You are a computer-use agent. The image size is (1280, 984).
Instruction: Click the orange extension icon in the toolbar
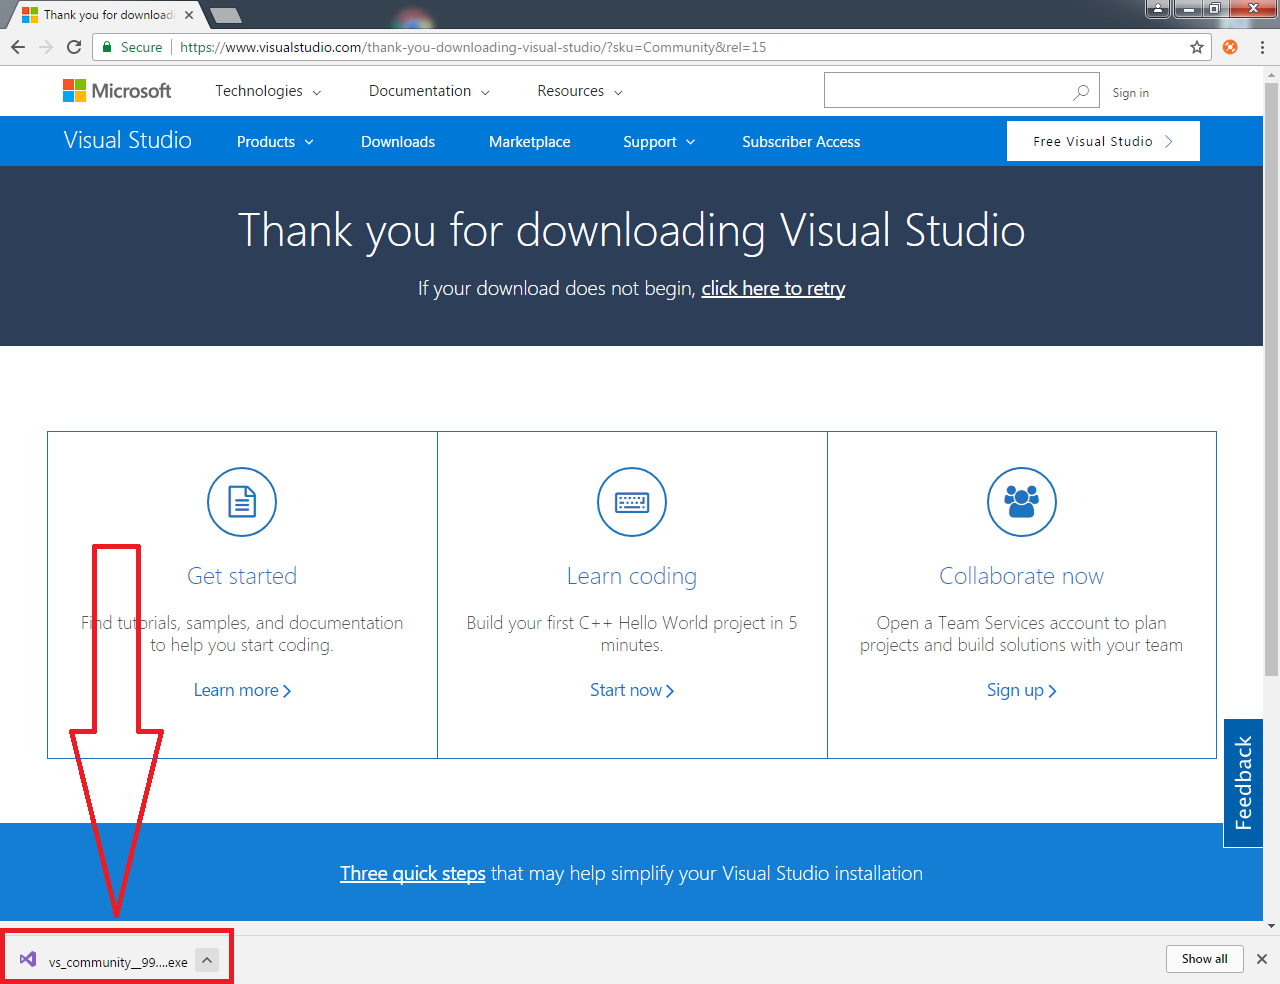coord(1230,47)
